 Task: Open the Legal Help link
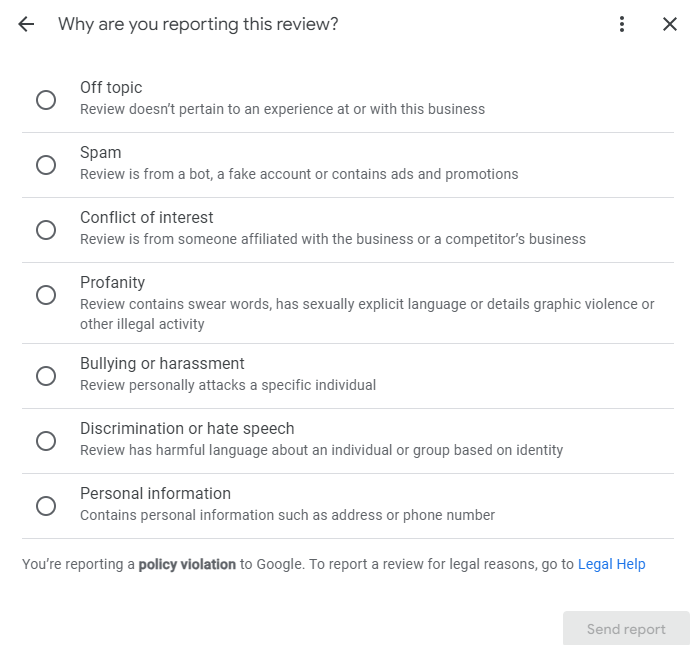(x=611, y=564)
